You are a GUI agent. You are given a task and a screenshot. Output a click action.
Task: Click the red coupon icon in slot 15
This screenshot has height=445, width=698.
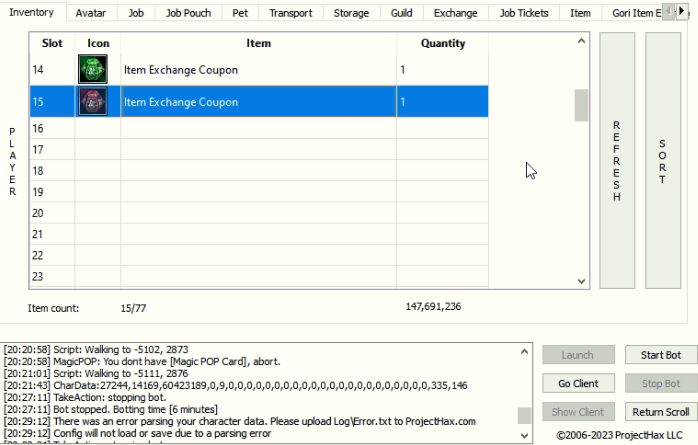[x=93, y=102]
